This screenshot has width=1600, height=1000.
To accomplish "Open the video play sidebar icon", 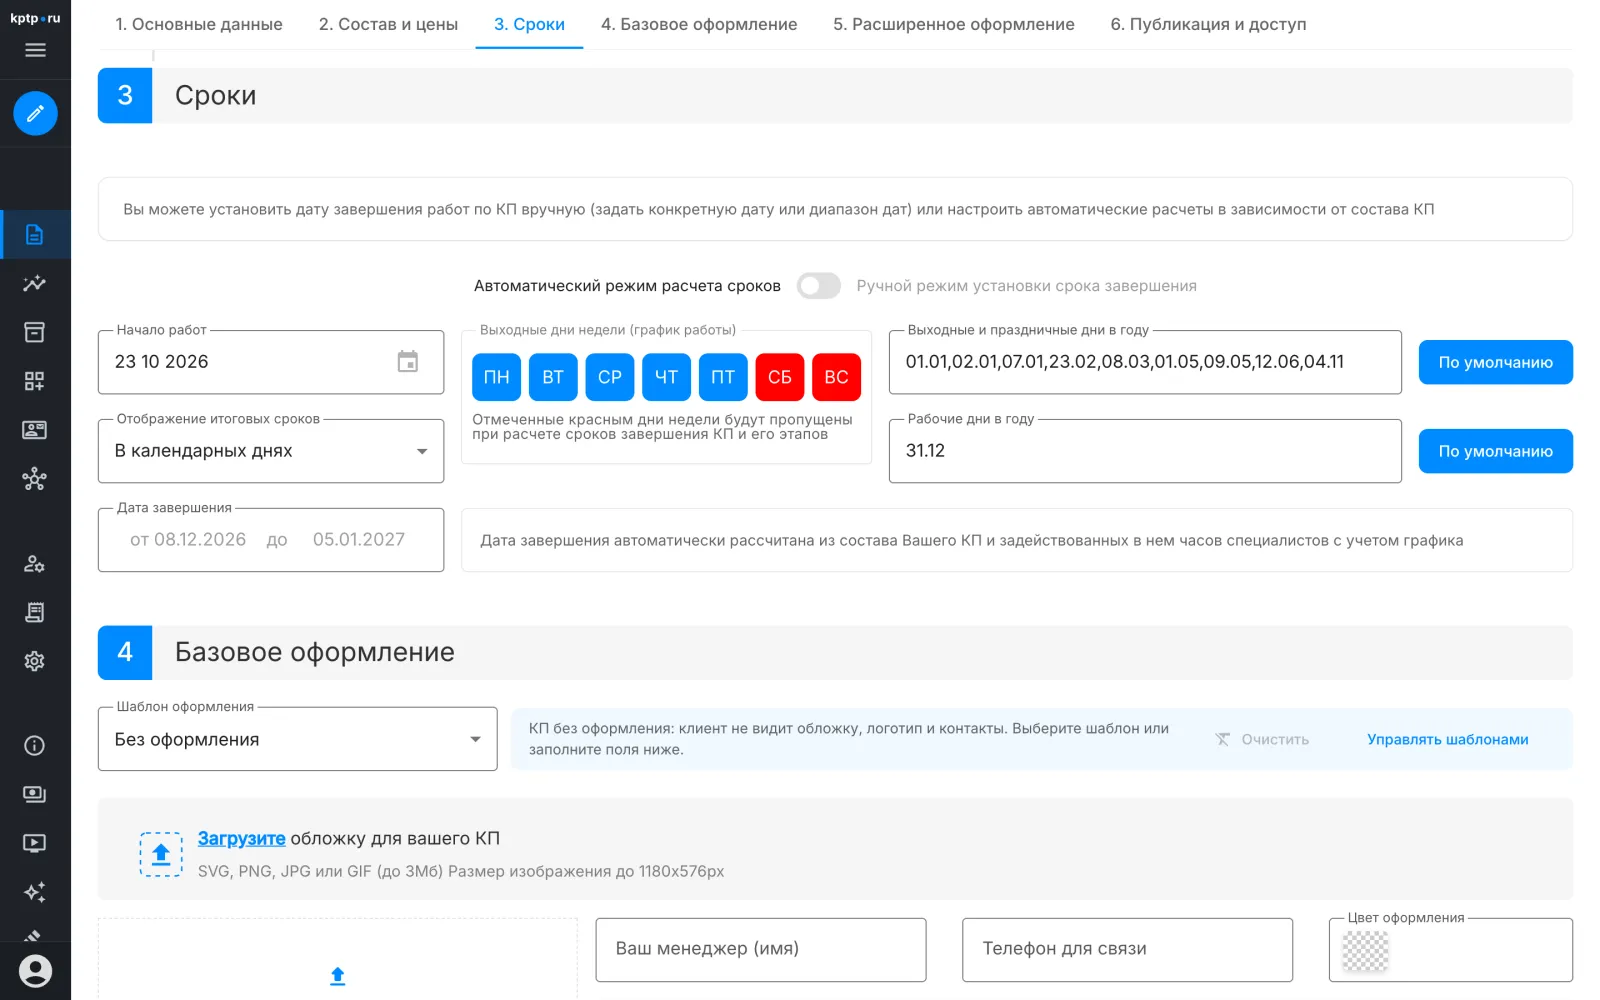I will (35, 844).
